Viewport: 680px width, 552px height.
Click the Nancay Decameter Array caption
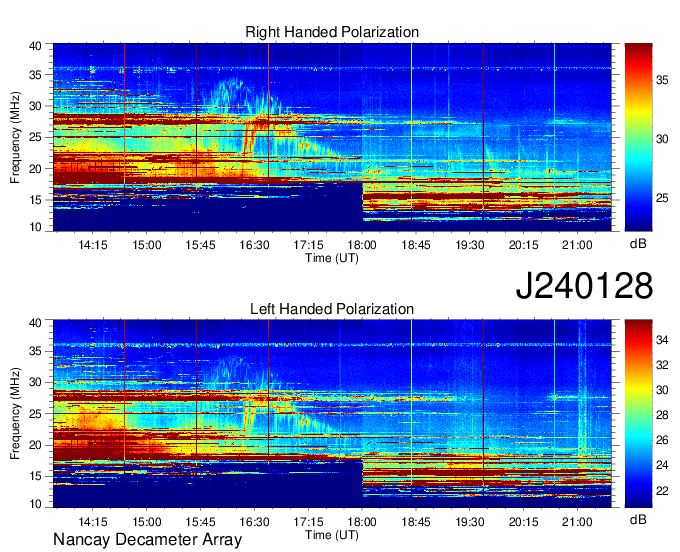coord(147,539)
